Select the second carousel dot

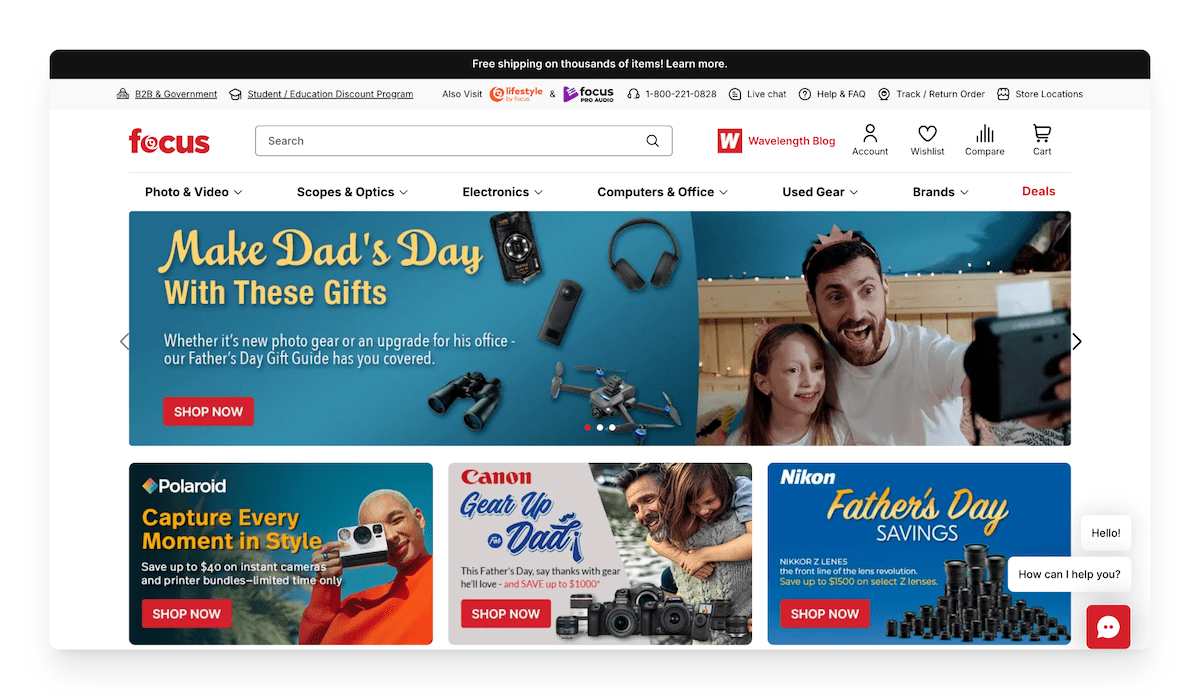coord(600,427)
